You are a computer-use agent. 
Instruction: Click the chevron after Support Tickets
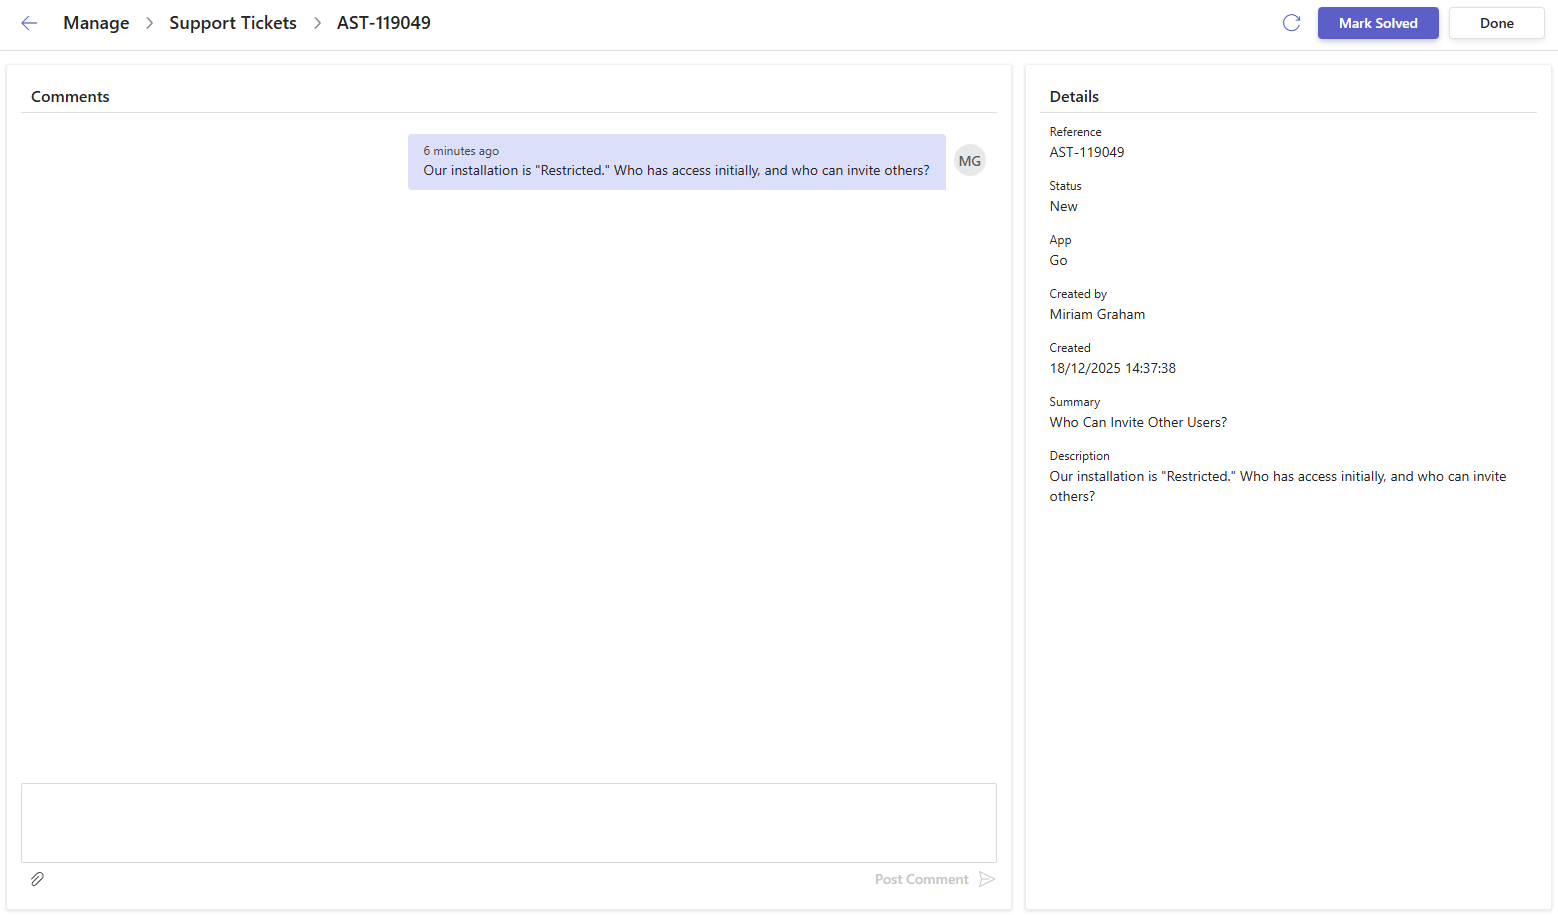[x=317, y=23]
